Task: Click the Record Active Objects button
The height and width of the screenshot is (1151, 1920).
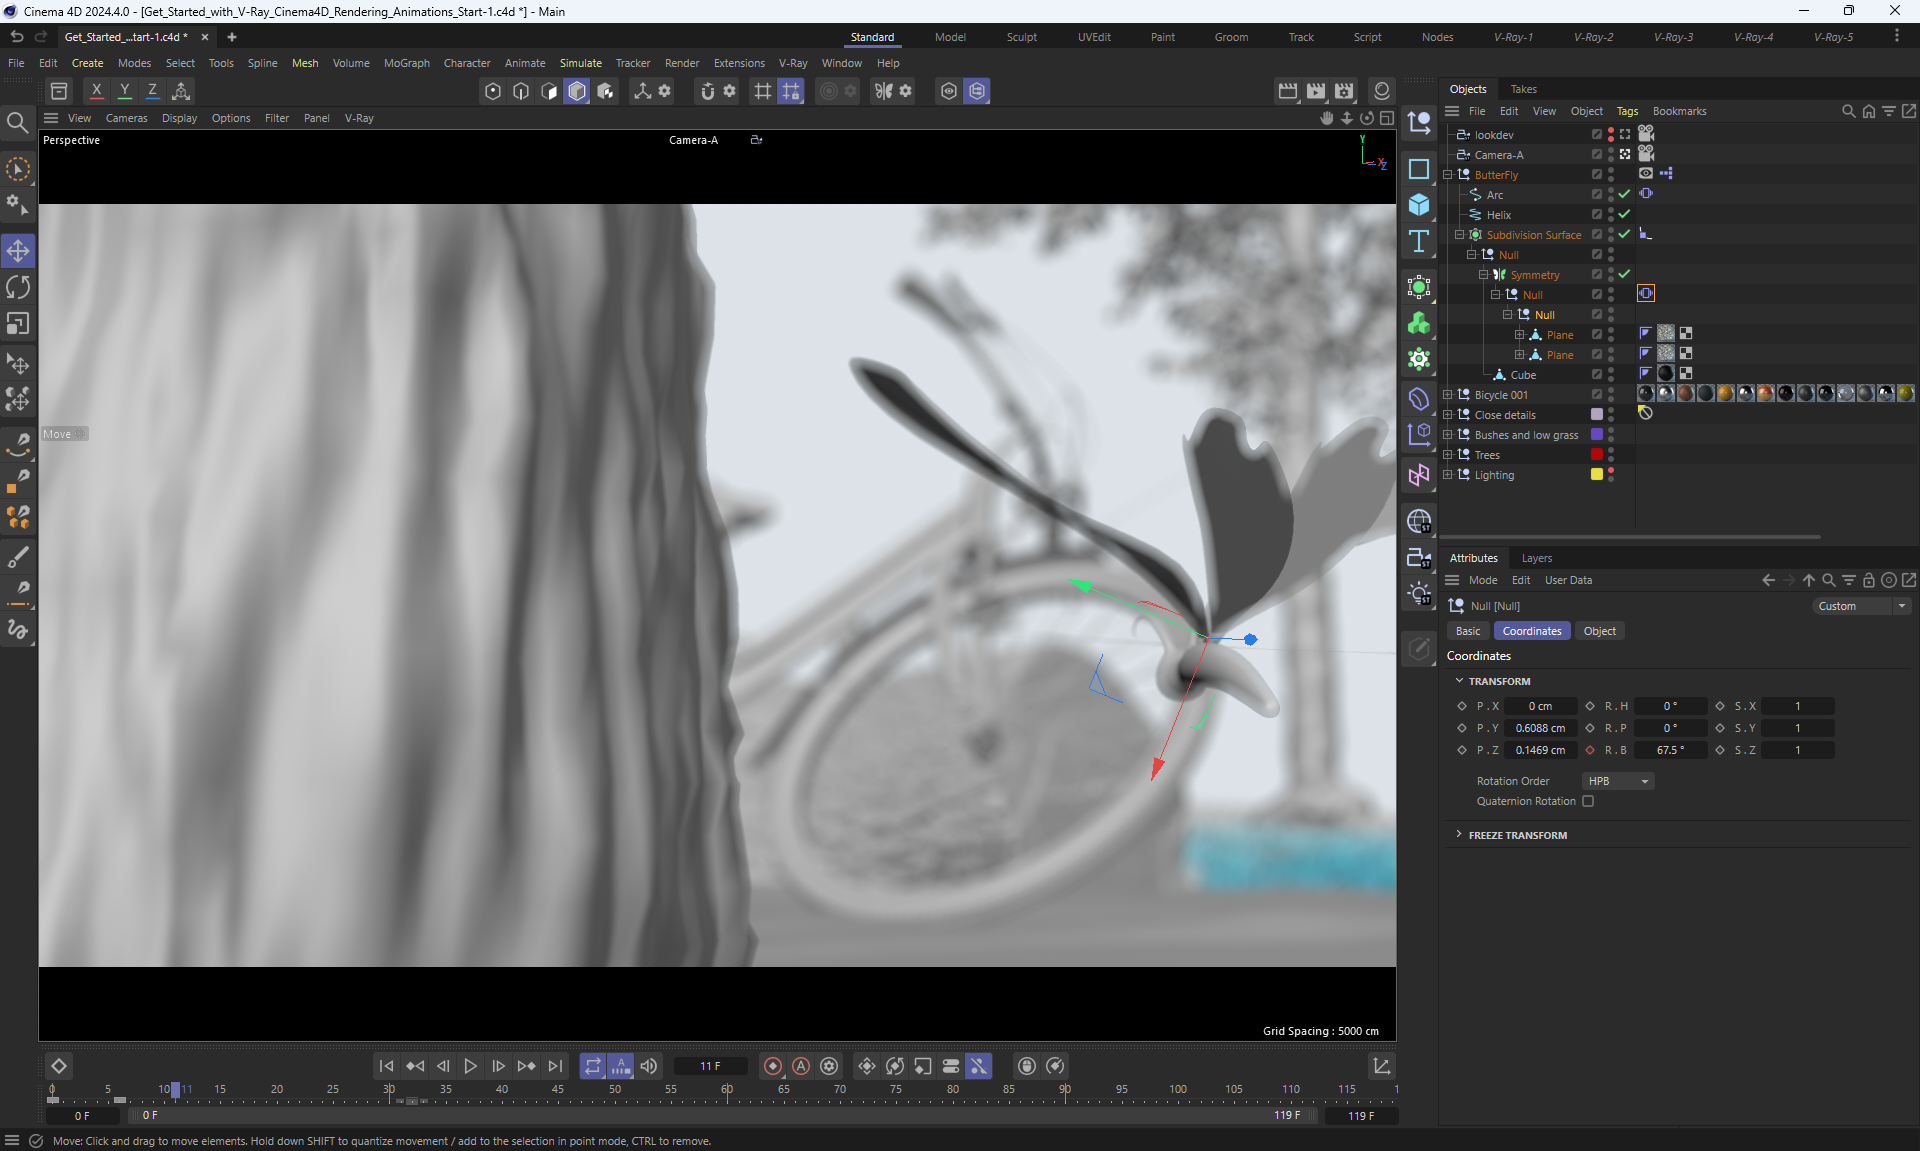Action: (772, 1066)
